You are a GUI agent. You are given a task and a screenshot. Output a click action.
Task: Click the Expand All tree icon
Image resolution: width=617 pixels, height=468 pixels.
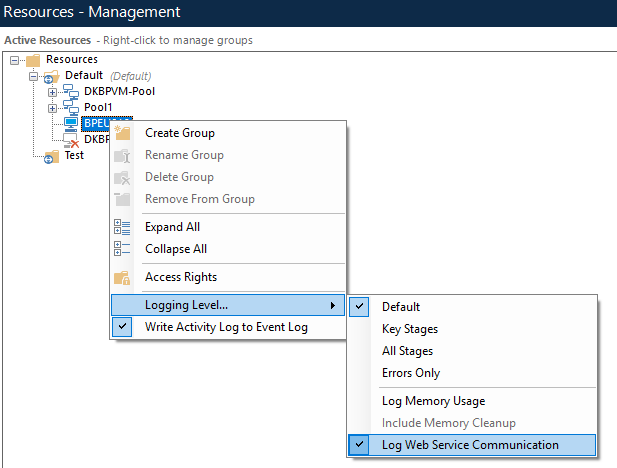point(122,227)
